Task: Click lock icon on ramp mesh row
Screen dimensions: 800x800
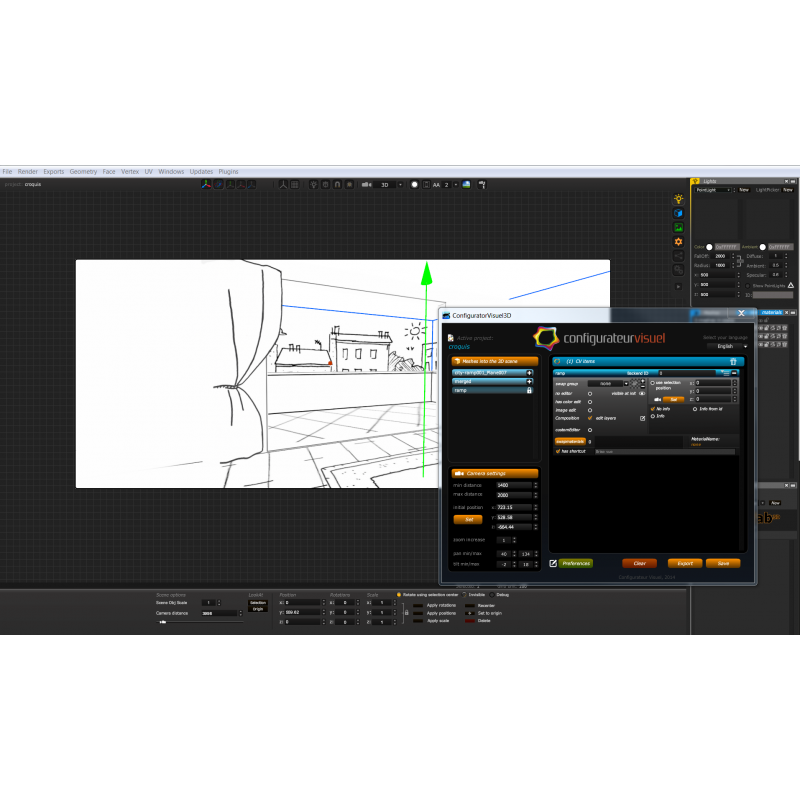Action: pos(529,390)
